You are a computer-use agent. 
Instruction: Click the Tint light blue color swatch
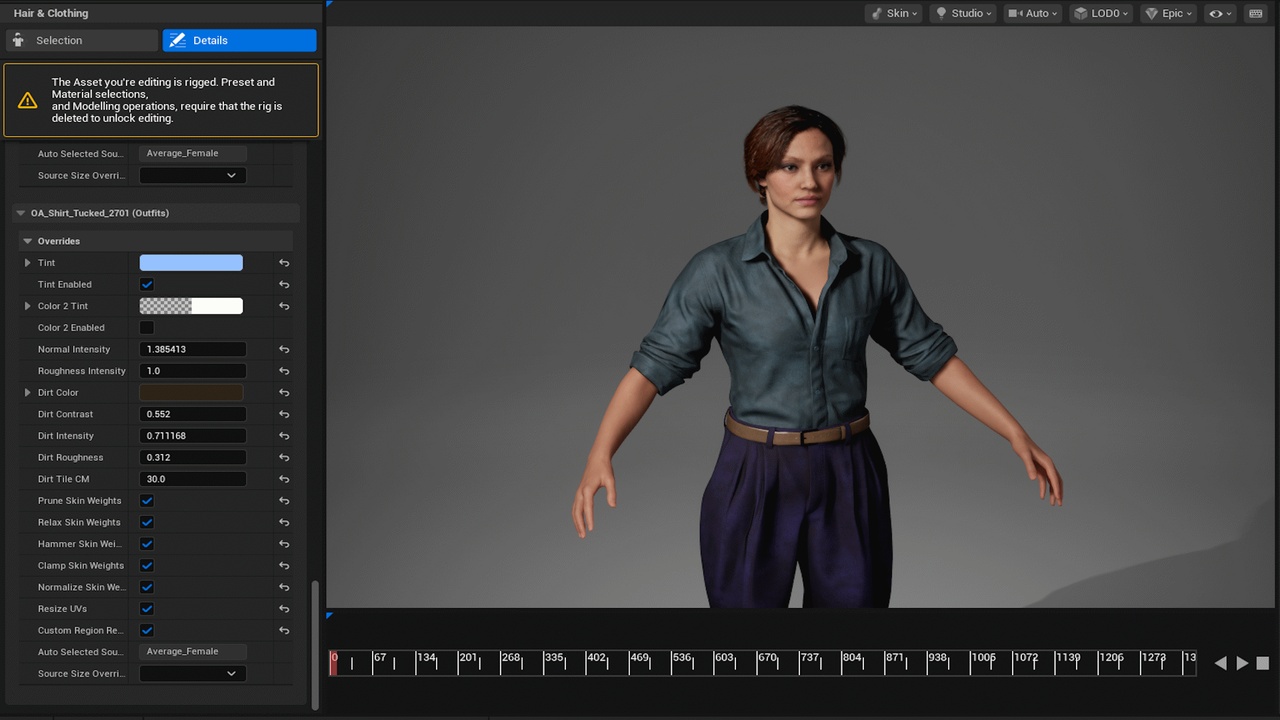(x=191, y=263)
